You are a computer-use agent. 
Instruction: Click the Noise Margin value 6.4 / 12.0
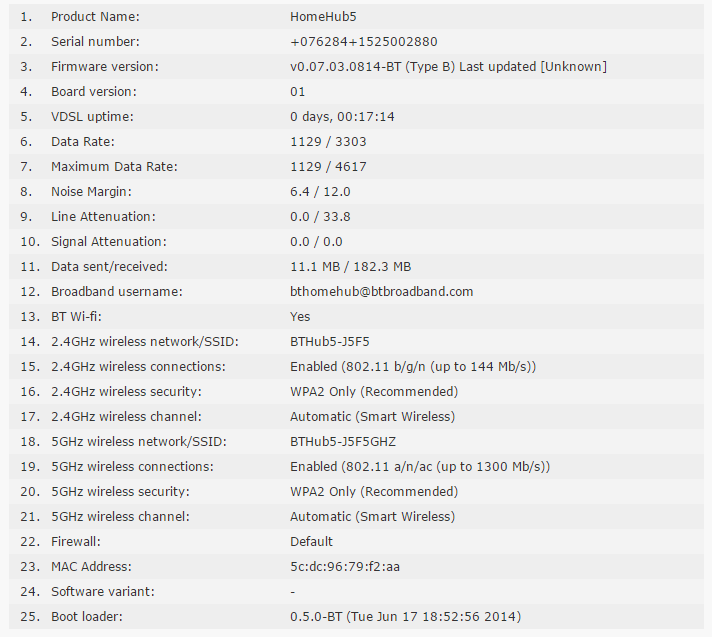[x=320, y=192]
